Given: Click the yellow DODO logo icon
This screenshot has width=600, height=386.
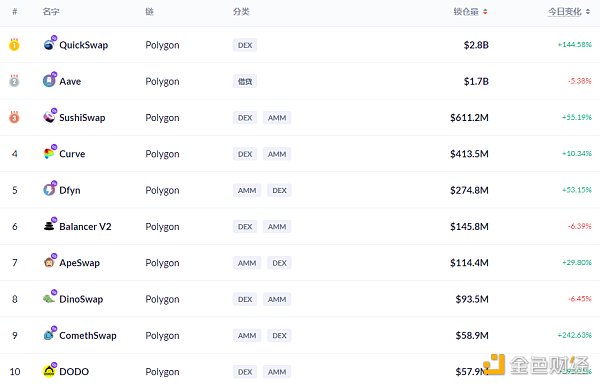Looking at the screenshot, I should 49,371.
